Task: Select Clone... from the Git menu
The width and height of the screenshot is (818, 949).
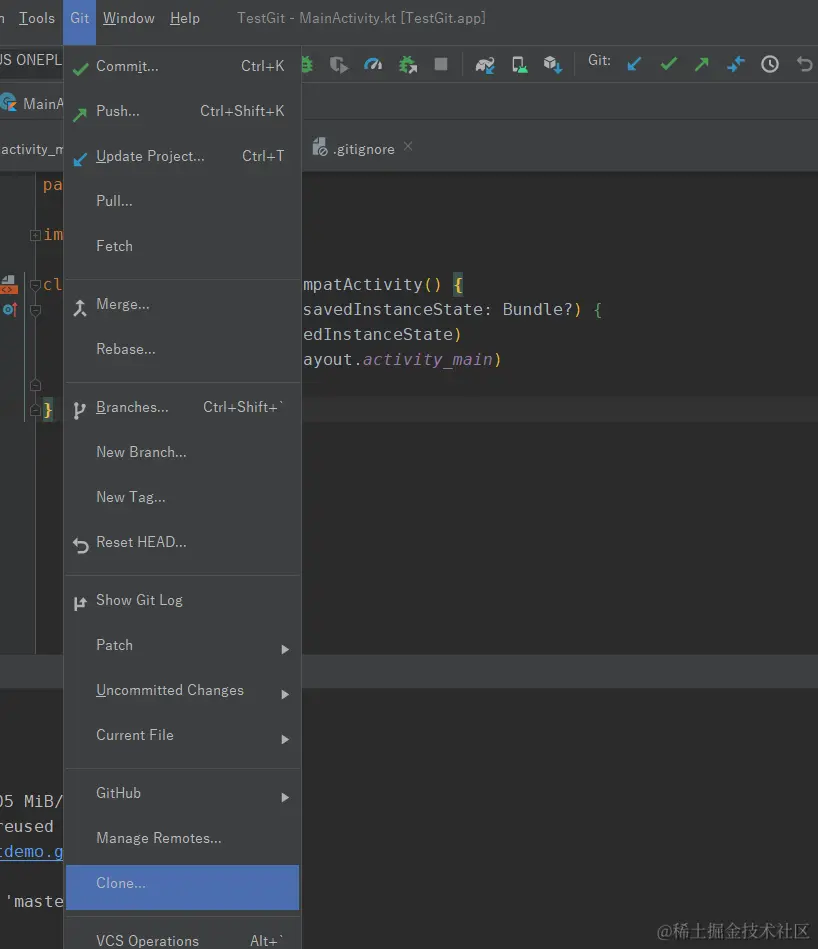Action: point(121,884)
